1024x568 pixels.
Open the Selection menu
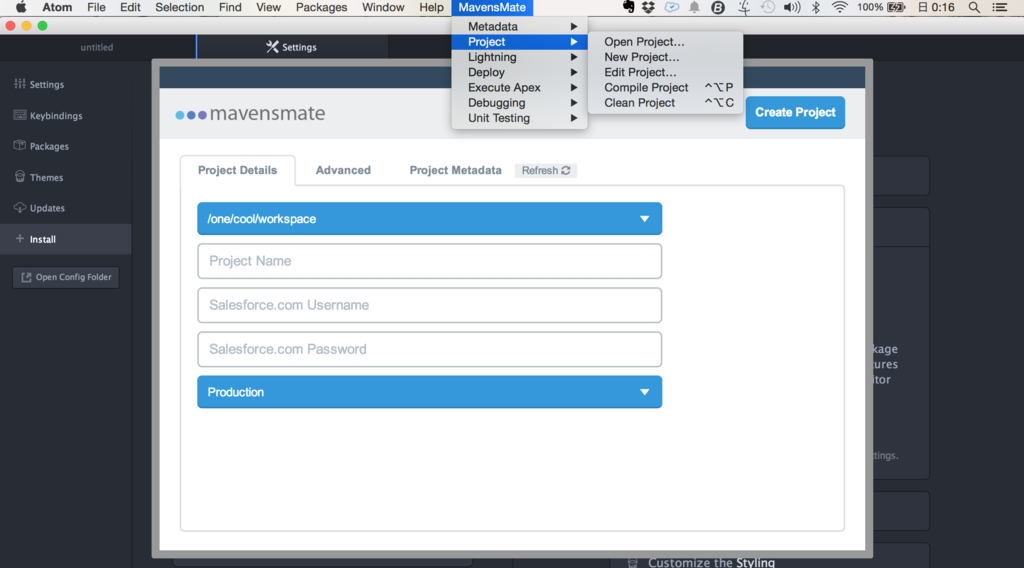click(180, 7)
